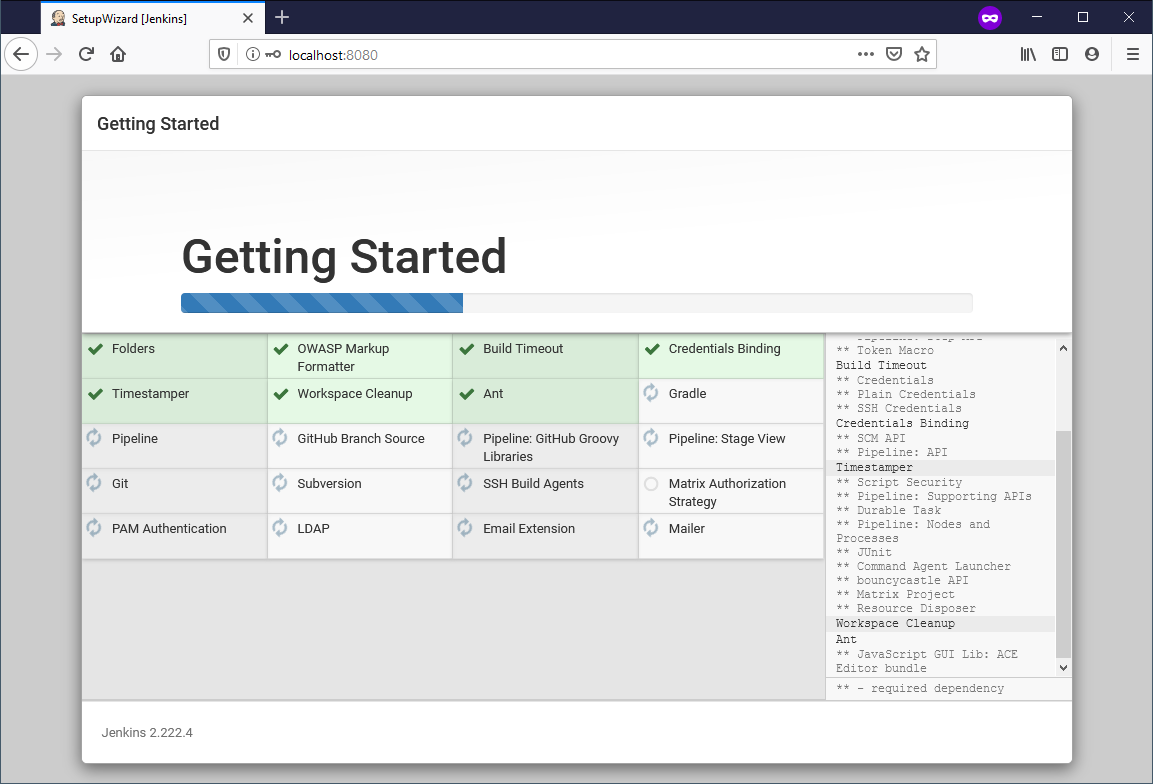Open the page actions three-dot menu
The height and width of the screenshot is (784, 1153).
[866, 54]
